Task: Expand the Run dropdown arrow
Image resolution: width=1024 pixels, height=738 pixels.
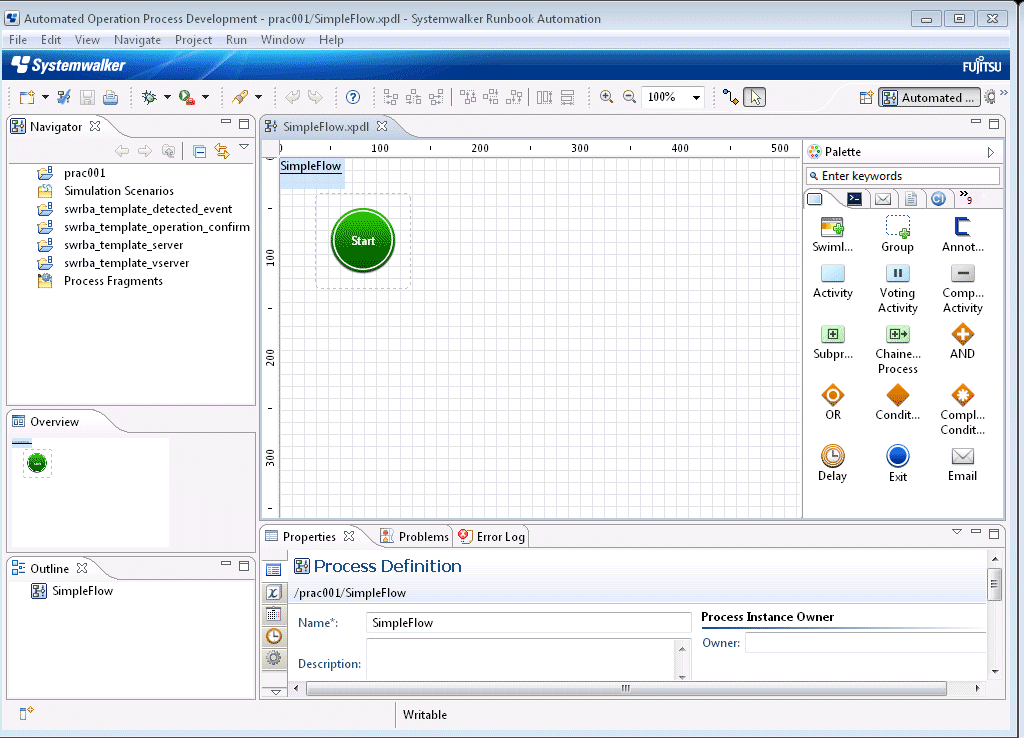Action: tap(205, 97)
